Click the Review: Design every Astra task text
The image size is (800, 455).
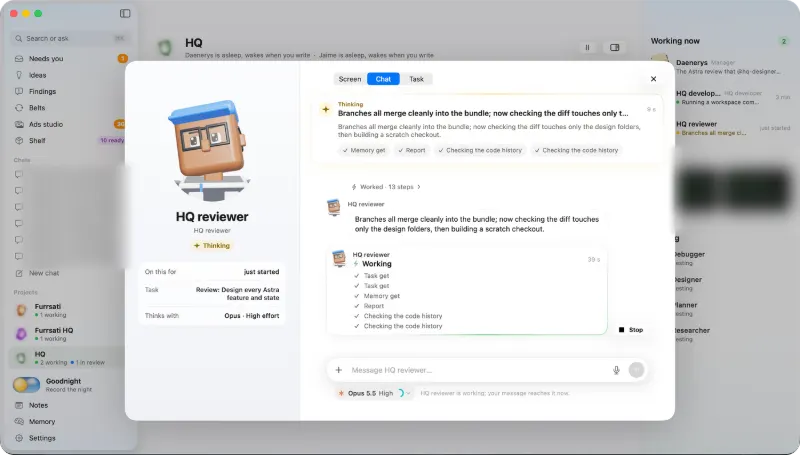tap(237, 293)
